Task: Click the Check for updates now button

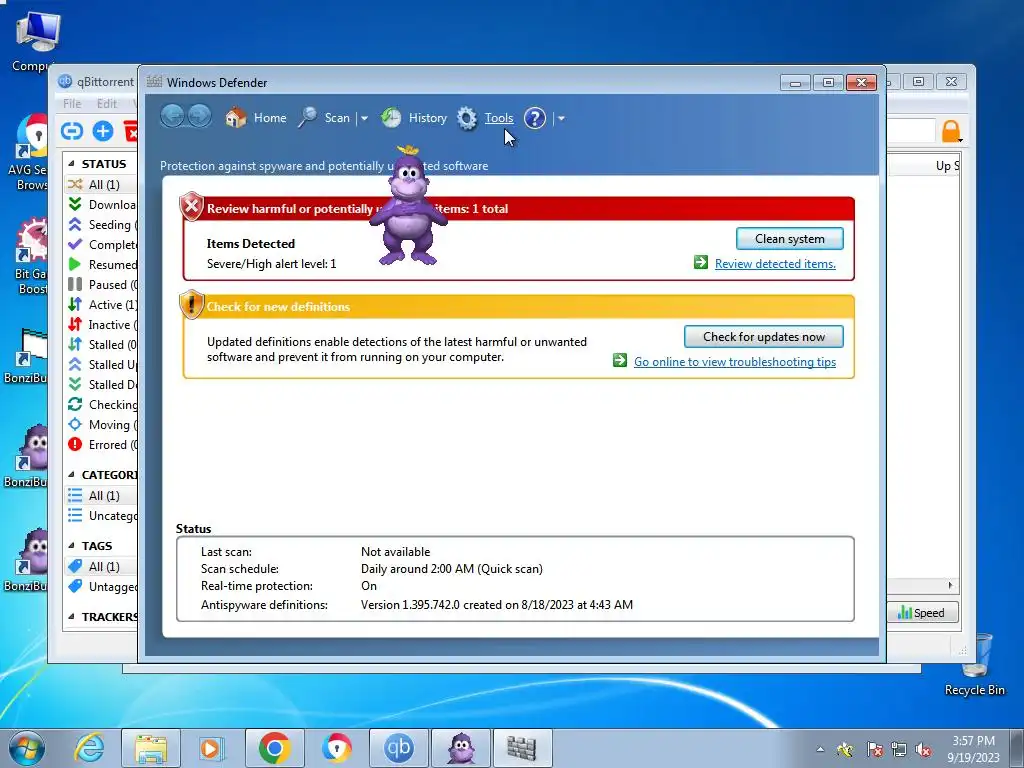Action: (x=763, y=337)
